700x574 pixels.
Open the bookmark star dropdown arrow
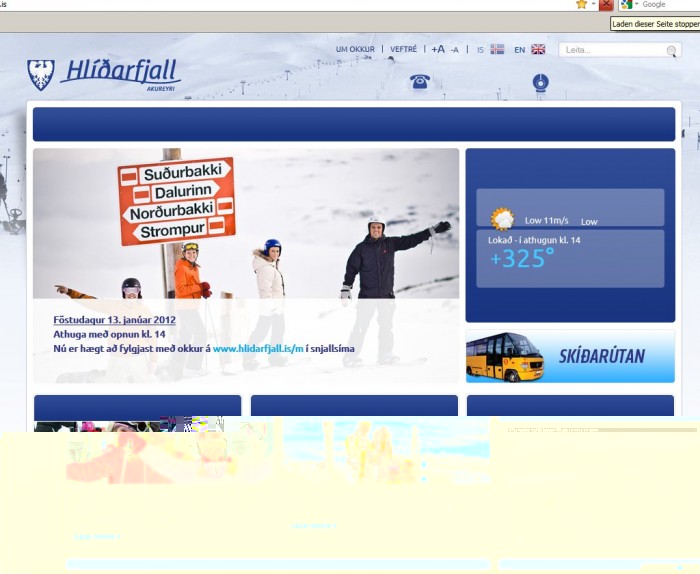(x=592, y=5)
